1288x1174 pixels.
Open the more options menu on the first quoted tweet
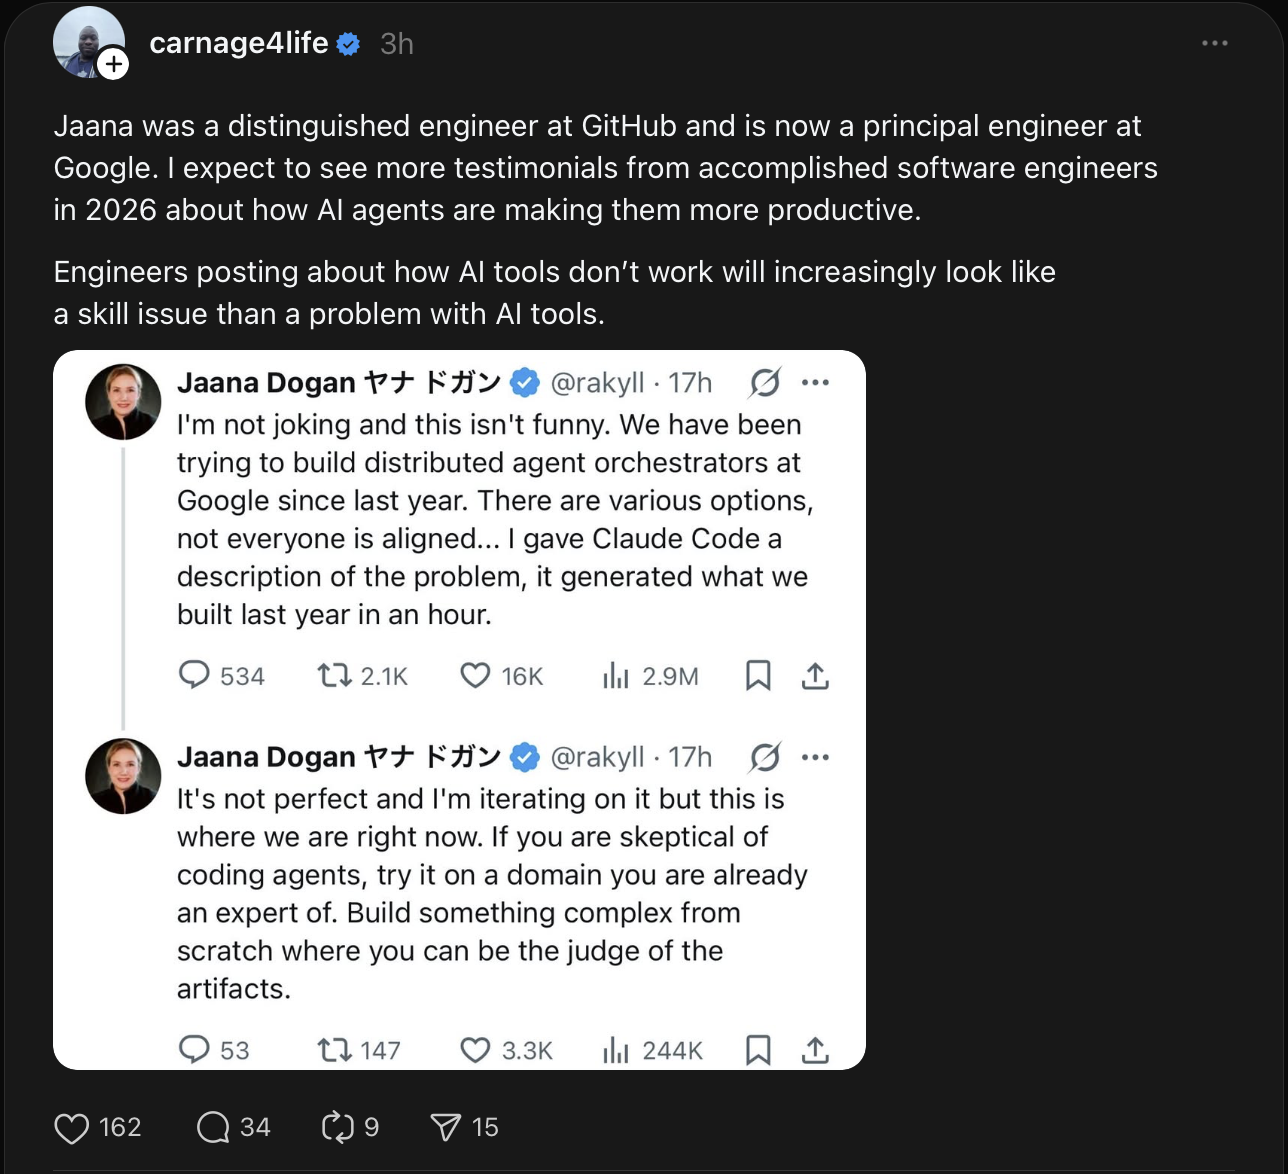(x=817, y=382)
